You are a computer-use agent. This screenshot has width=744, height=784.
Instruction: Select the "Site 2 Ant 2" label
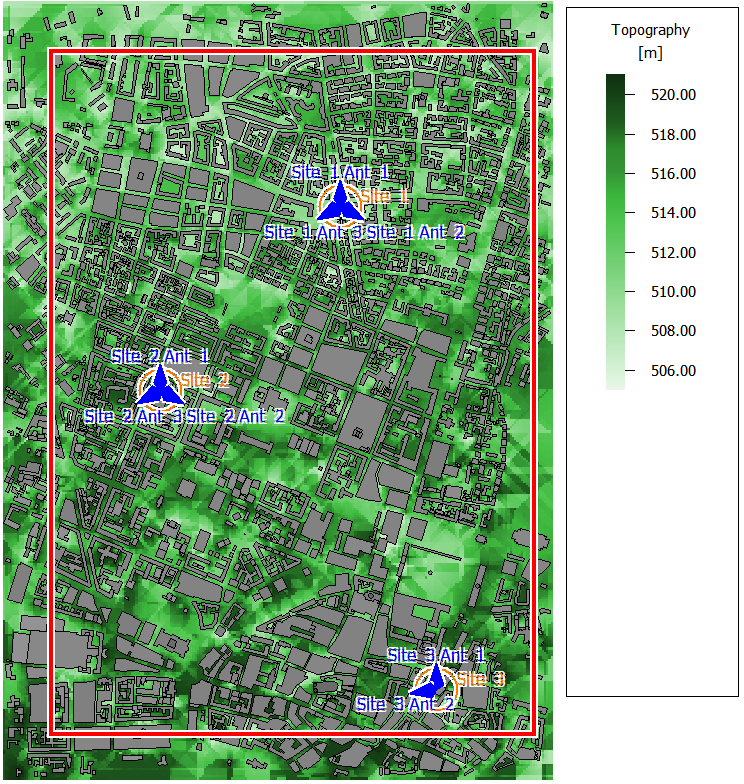[236, 416]
